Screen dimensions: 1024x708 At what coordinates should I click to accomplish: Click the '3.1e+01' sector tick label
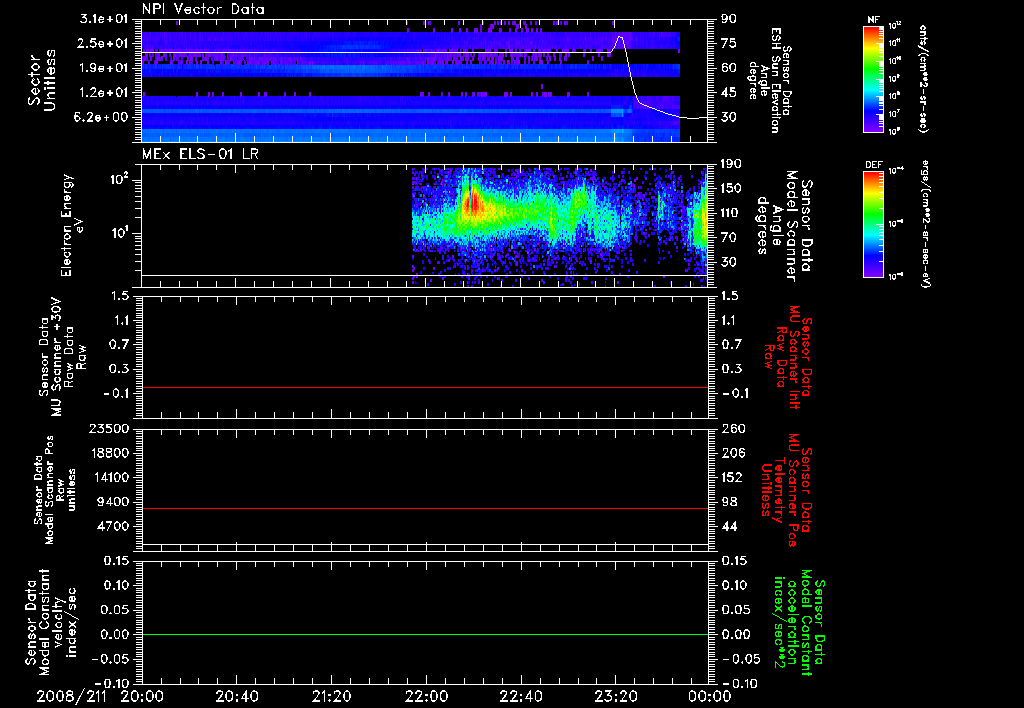click(x=104, y=19)
